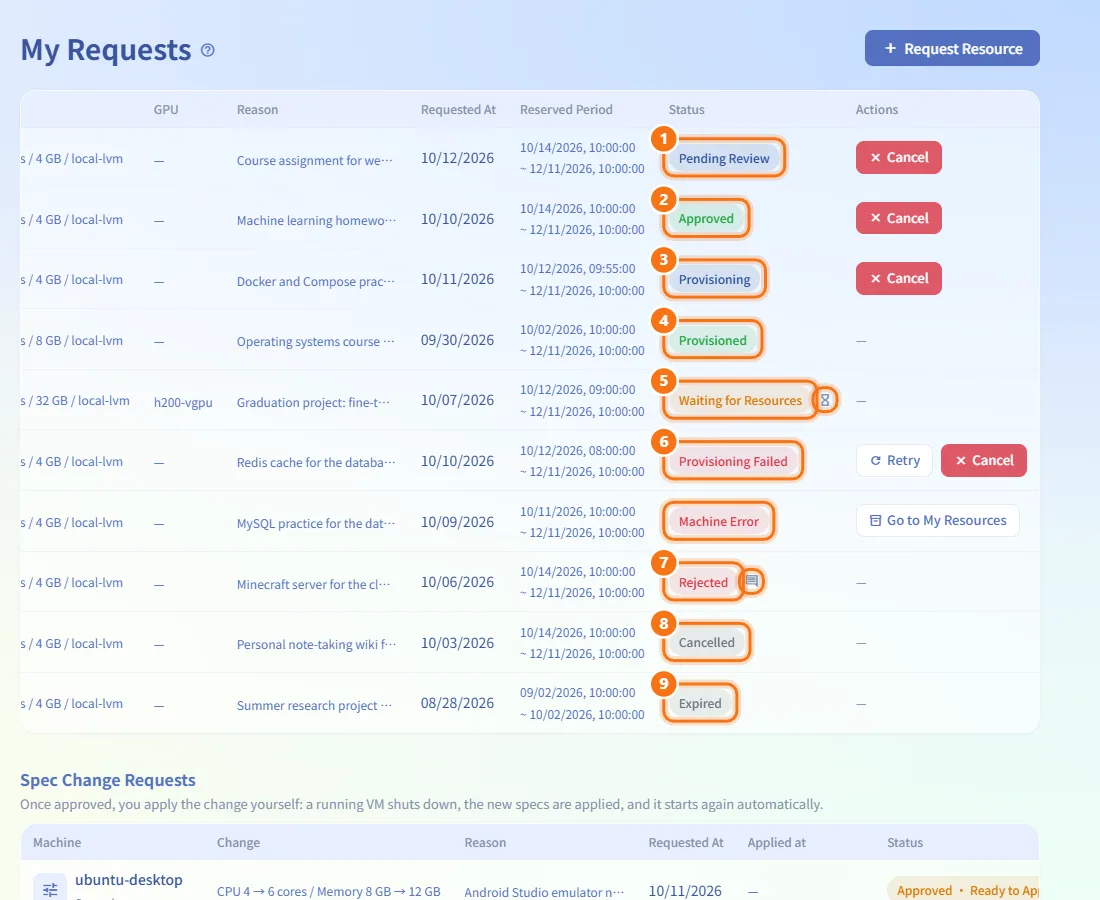Click the Machine Error badge
The width and height of the screenshot is (1100, 900).
point(718,522)
